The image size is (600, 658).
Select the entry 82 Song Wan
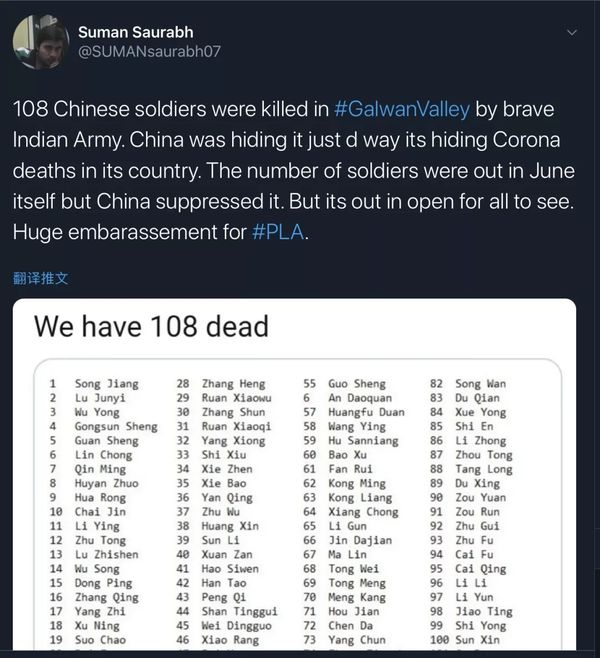tap(468, 384)
